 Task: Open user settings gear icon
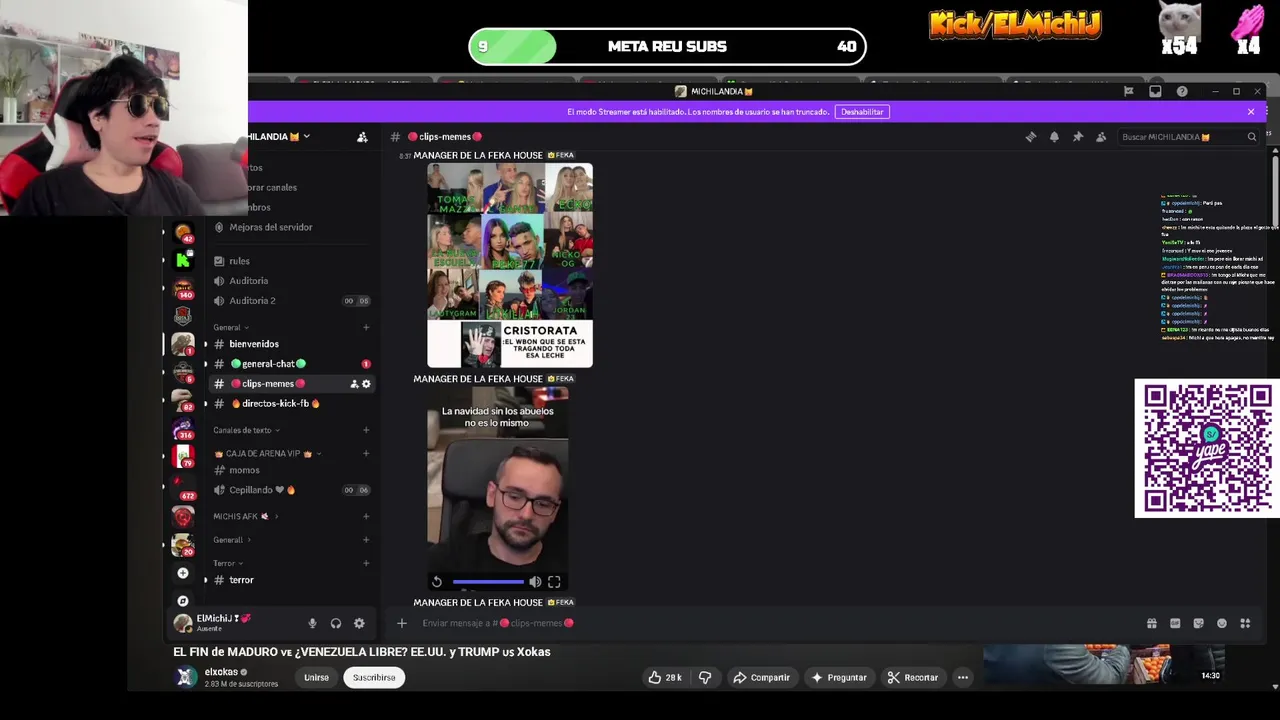pyautogui.click(x=359, y=623)
